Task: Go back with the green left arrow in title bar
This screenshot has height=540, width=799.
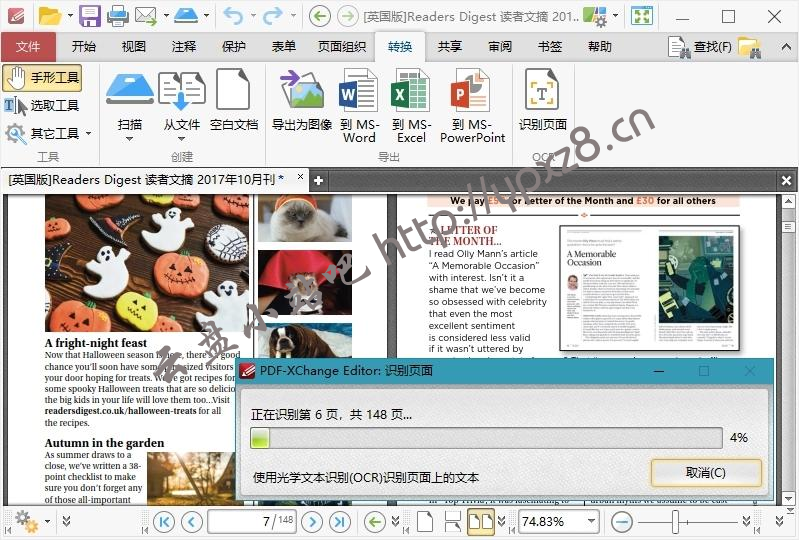Action: point(319,16)
